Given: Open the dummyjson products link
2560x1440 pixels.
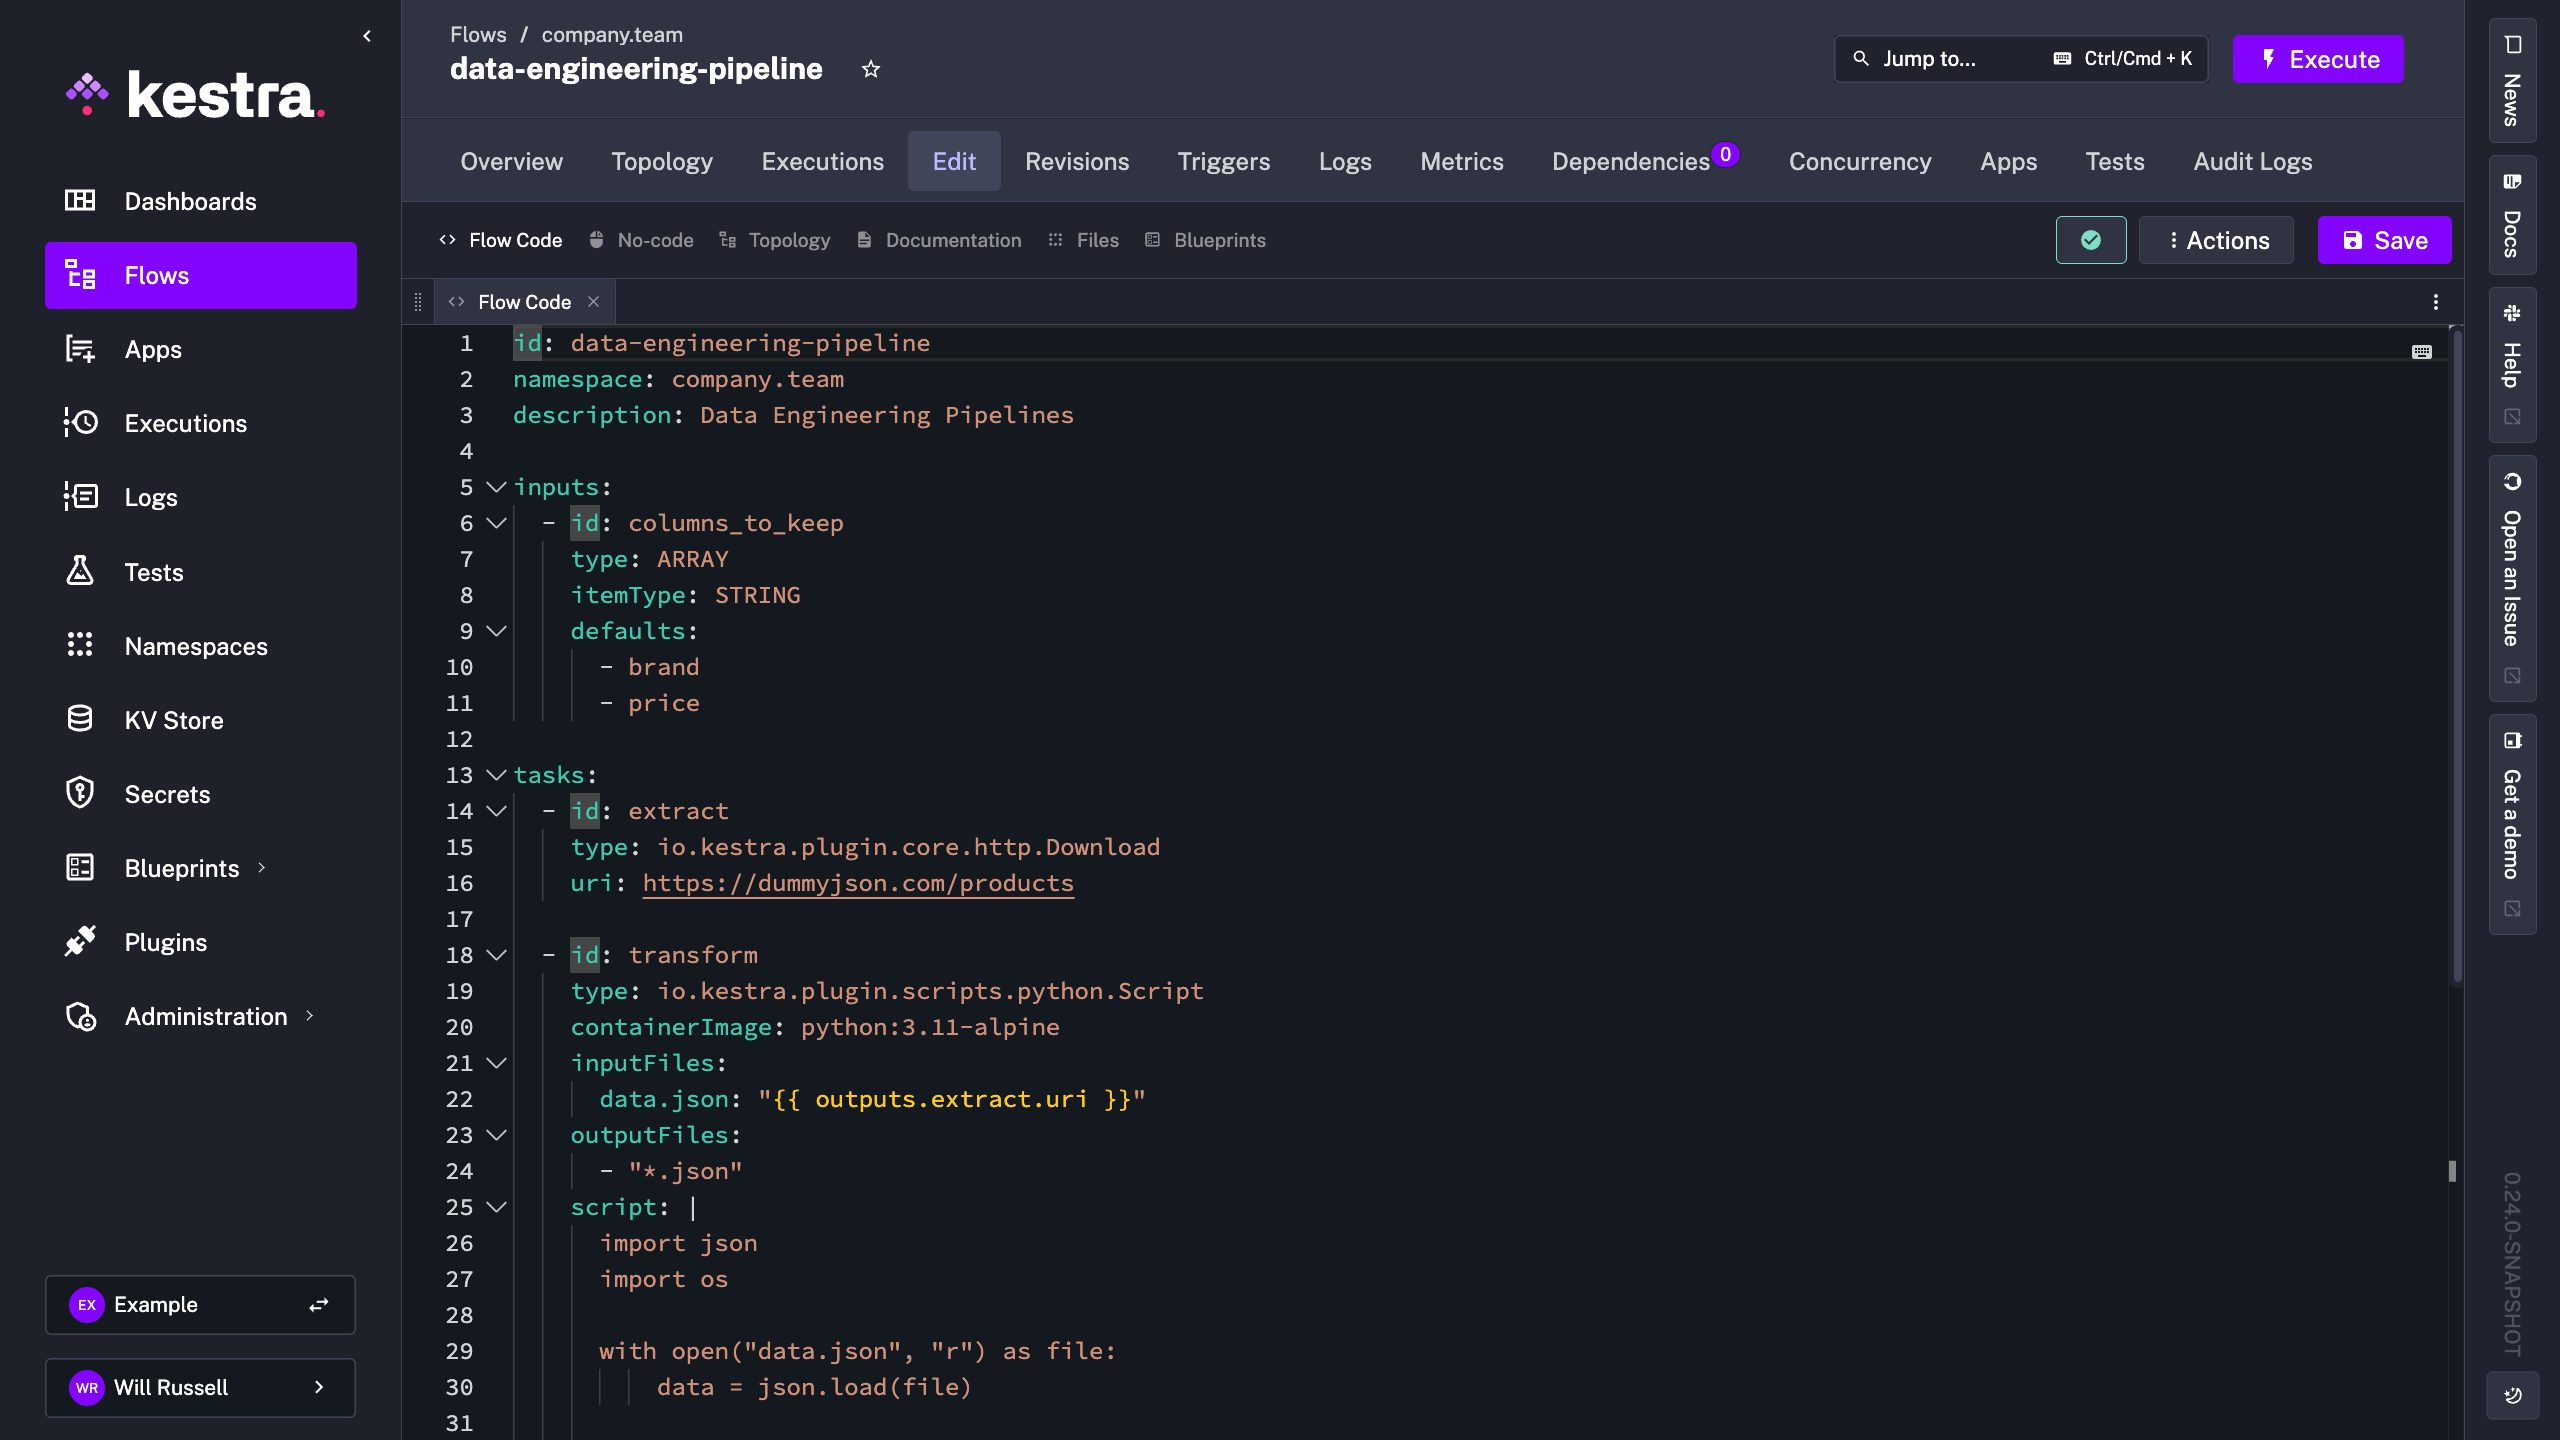Looking at the screenshot, I should (x=857, y=883).
